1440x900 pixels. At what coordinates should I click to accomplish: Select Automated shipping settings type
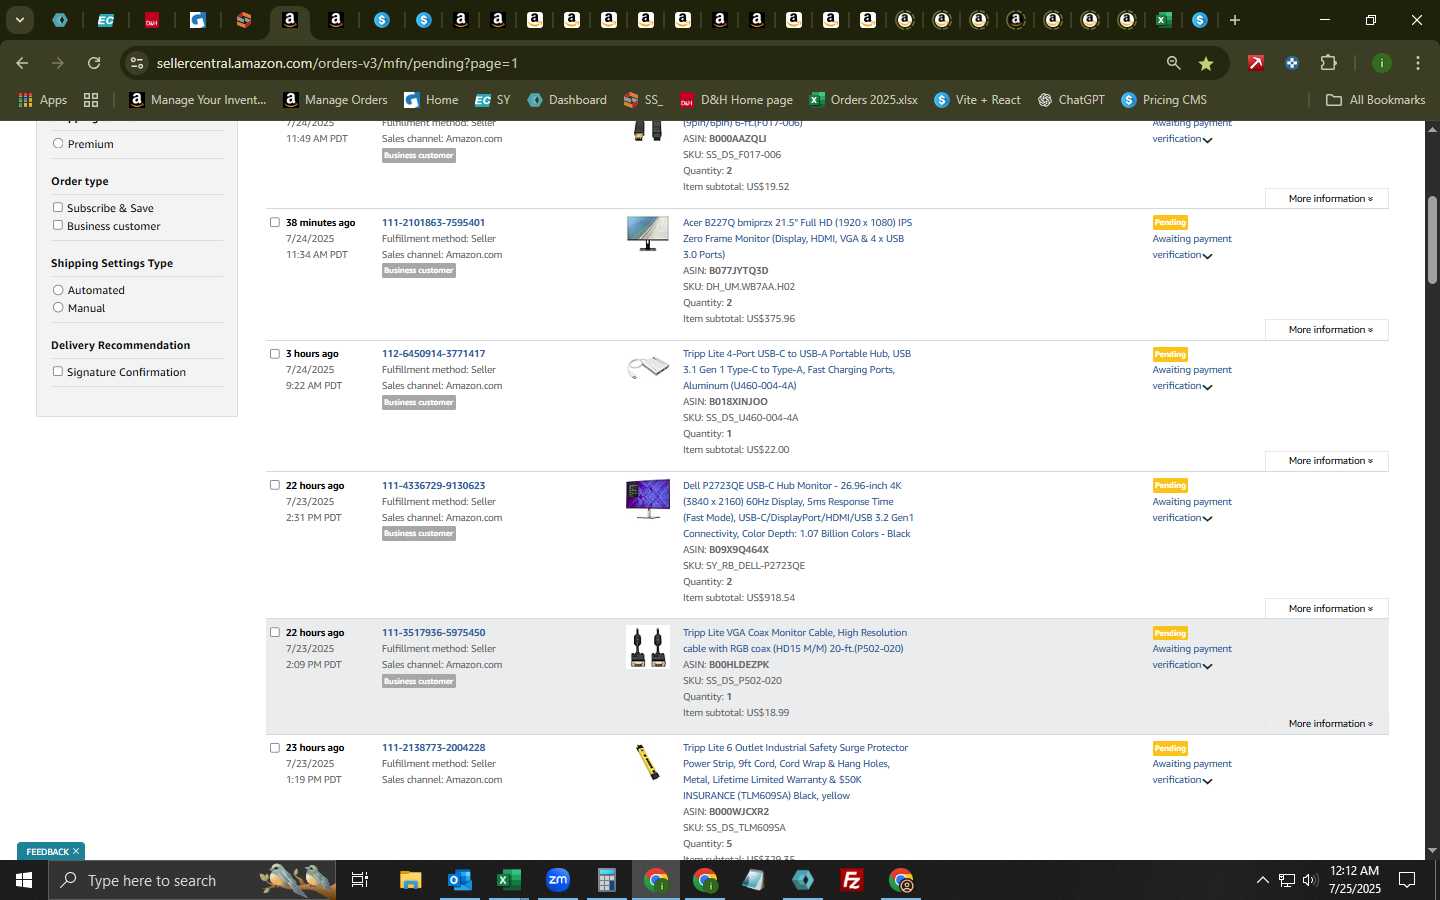click(58, 289)
